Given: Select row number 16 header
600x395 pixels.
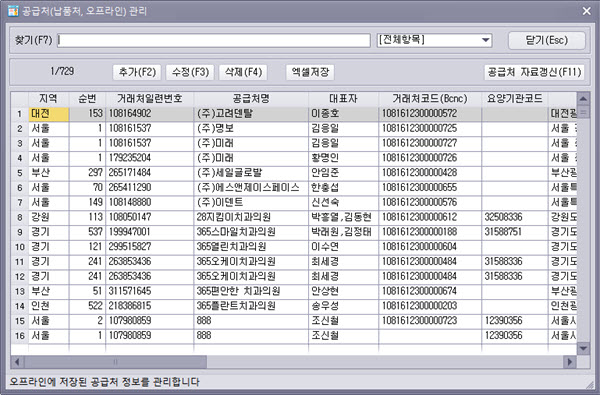Looking at the screenshot, I should pos(20,336).
